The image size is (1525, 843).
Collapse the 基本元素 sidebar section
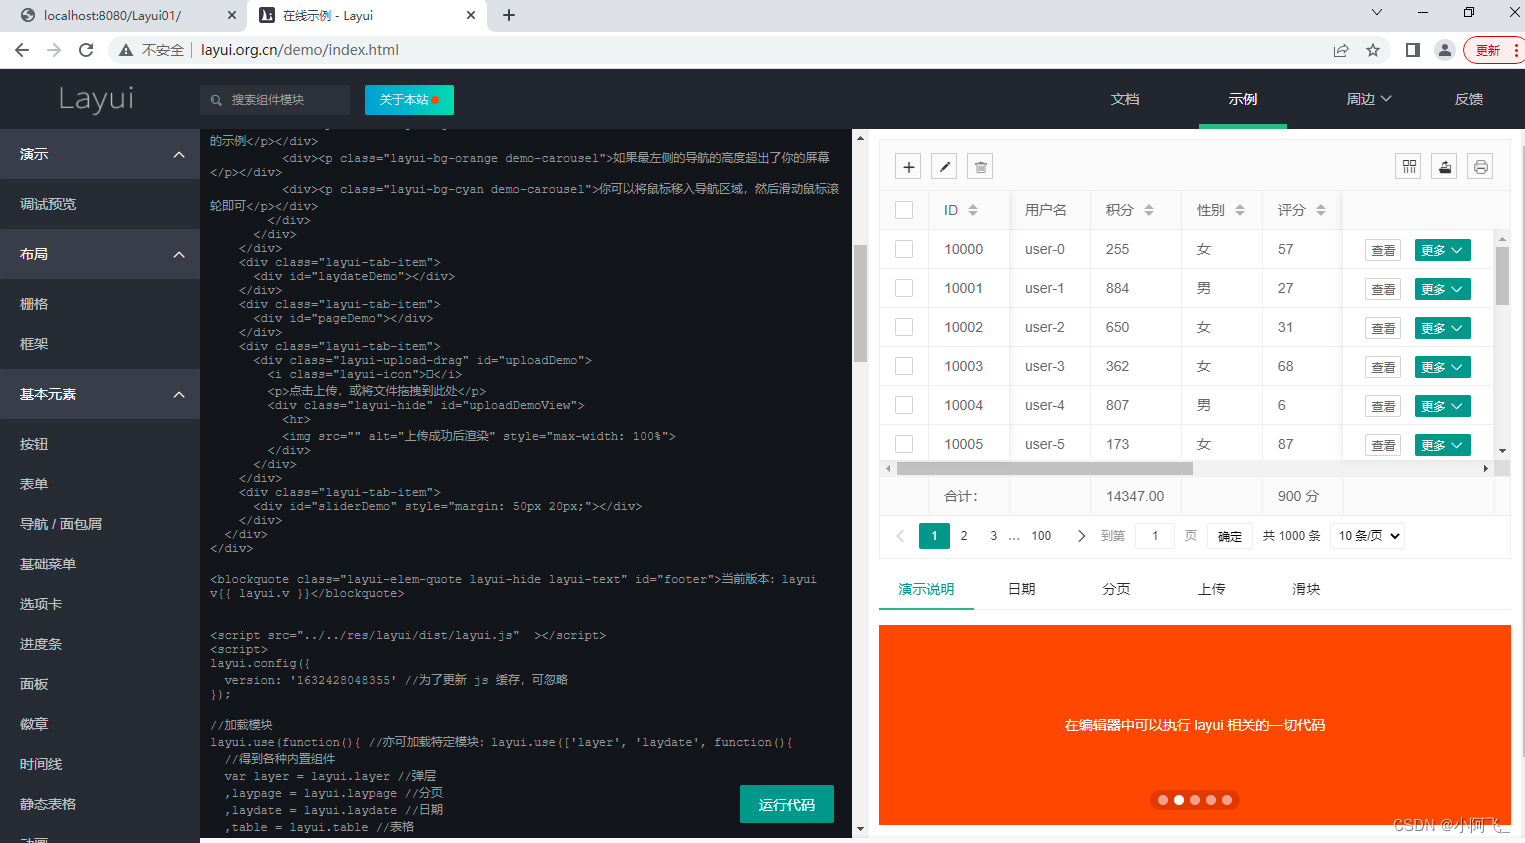pos(100,394)
